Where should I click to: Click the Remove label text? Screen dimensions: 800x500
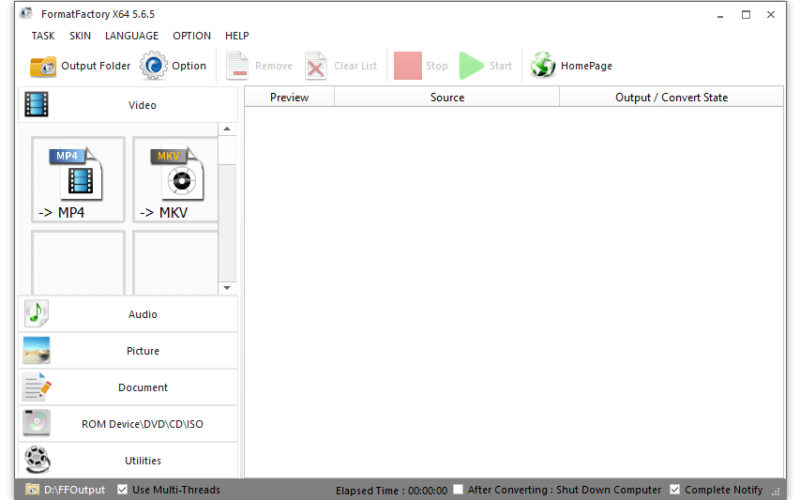click(274, 66)
